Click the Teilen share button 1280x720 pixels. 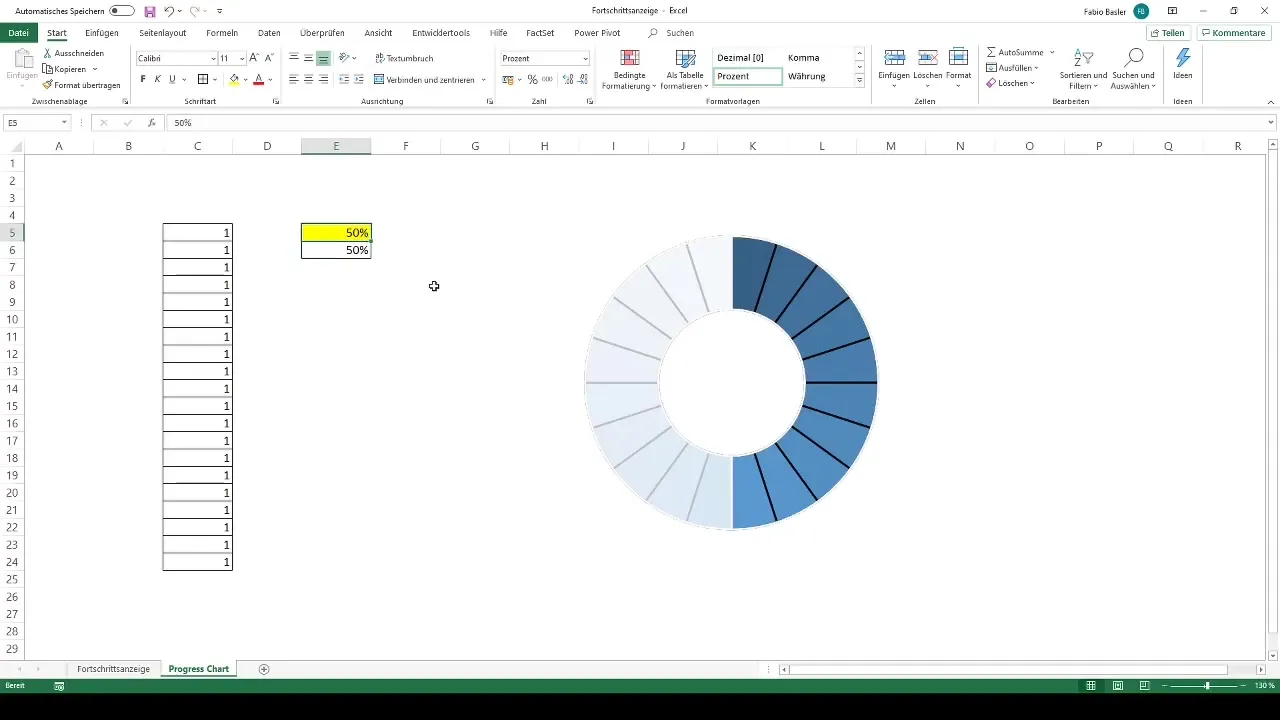pyautogui.click(x=1167, y=33)
